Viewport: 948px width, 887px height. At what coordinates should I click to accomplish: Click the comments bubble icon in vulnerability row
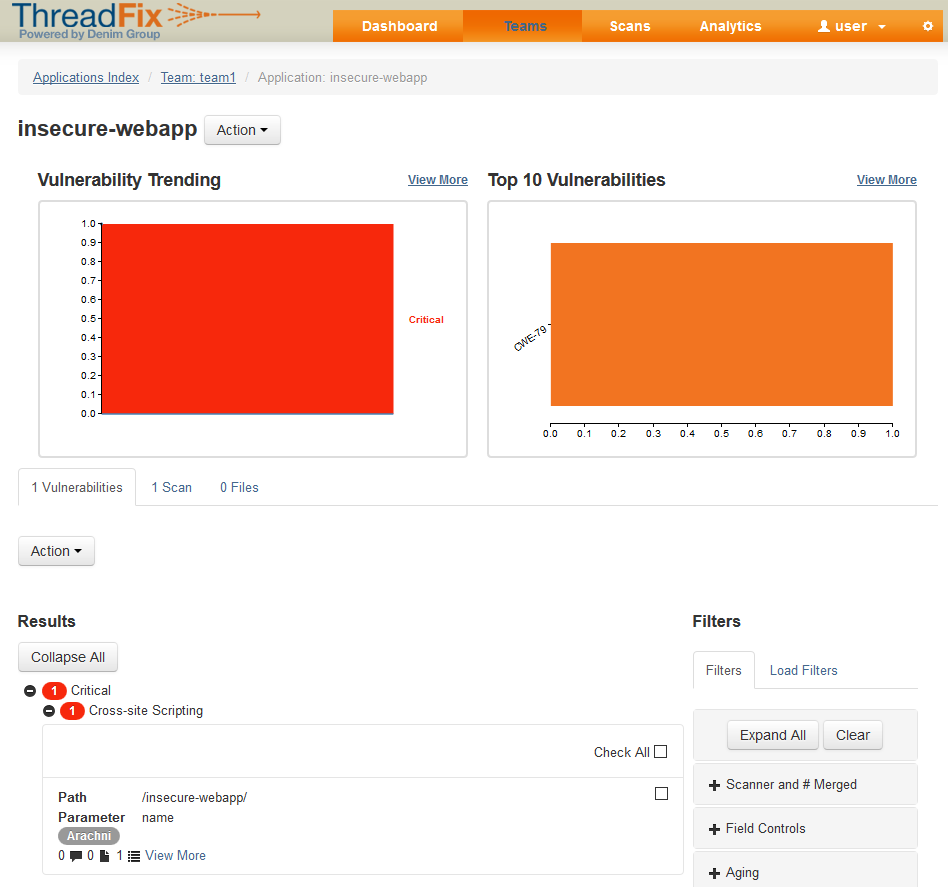pyautogui.click(x=76, y=856)
